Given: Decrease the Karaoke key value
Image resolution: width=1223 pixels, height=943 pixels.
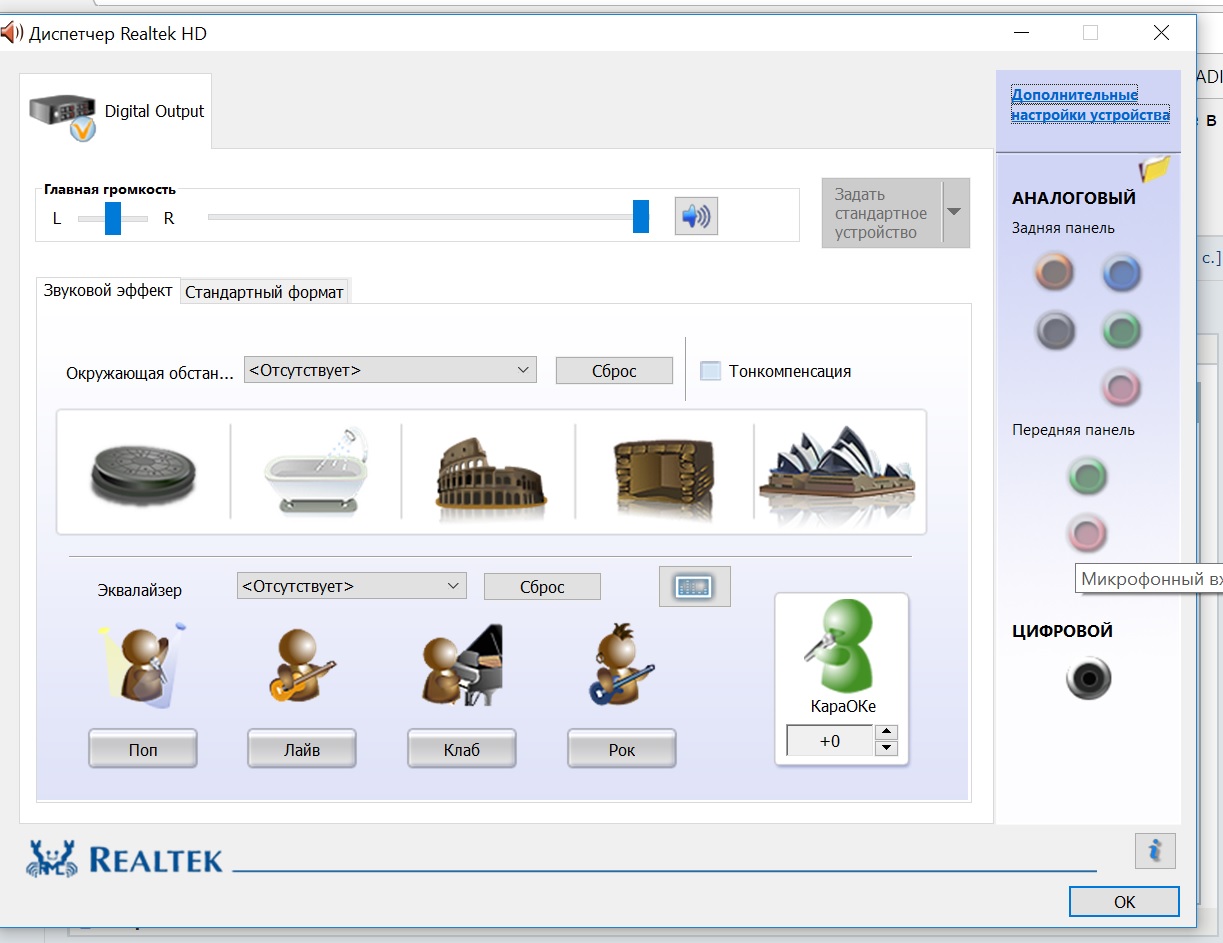Looking at the screenshot, I should click(886, 748).
